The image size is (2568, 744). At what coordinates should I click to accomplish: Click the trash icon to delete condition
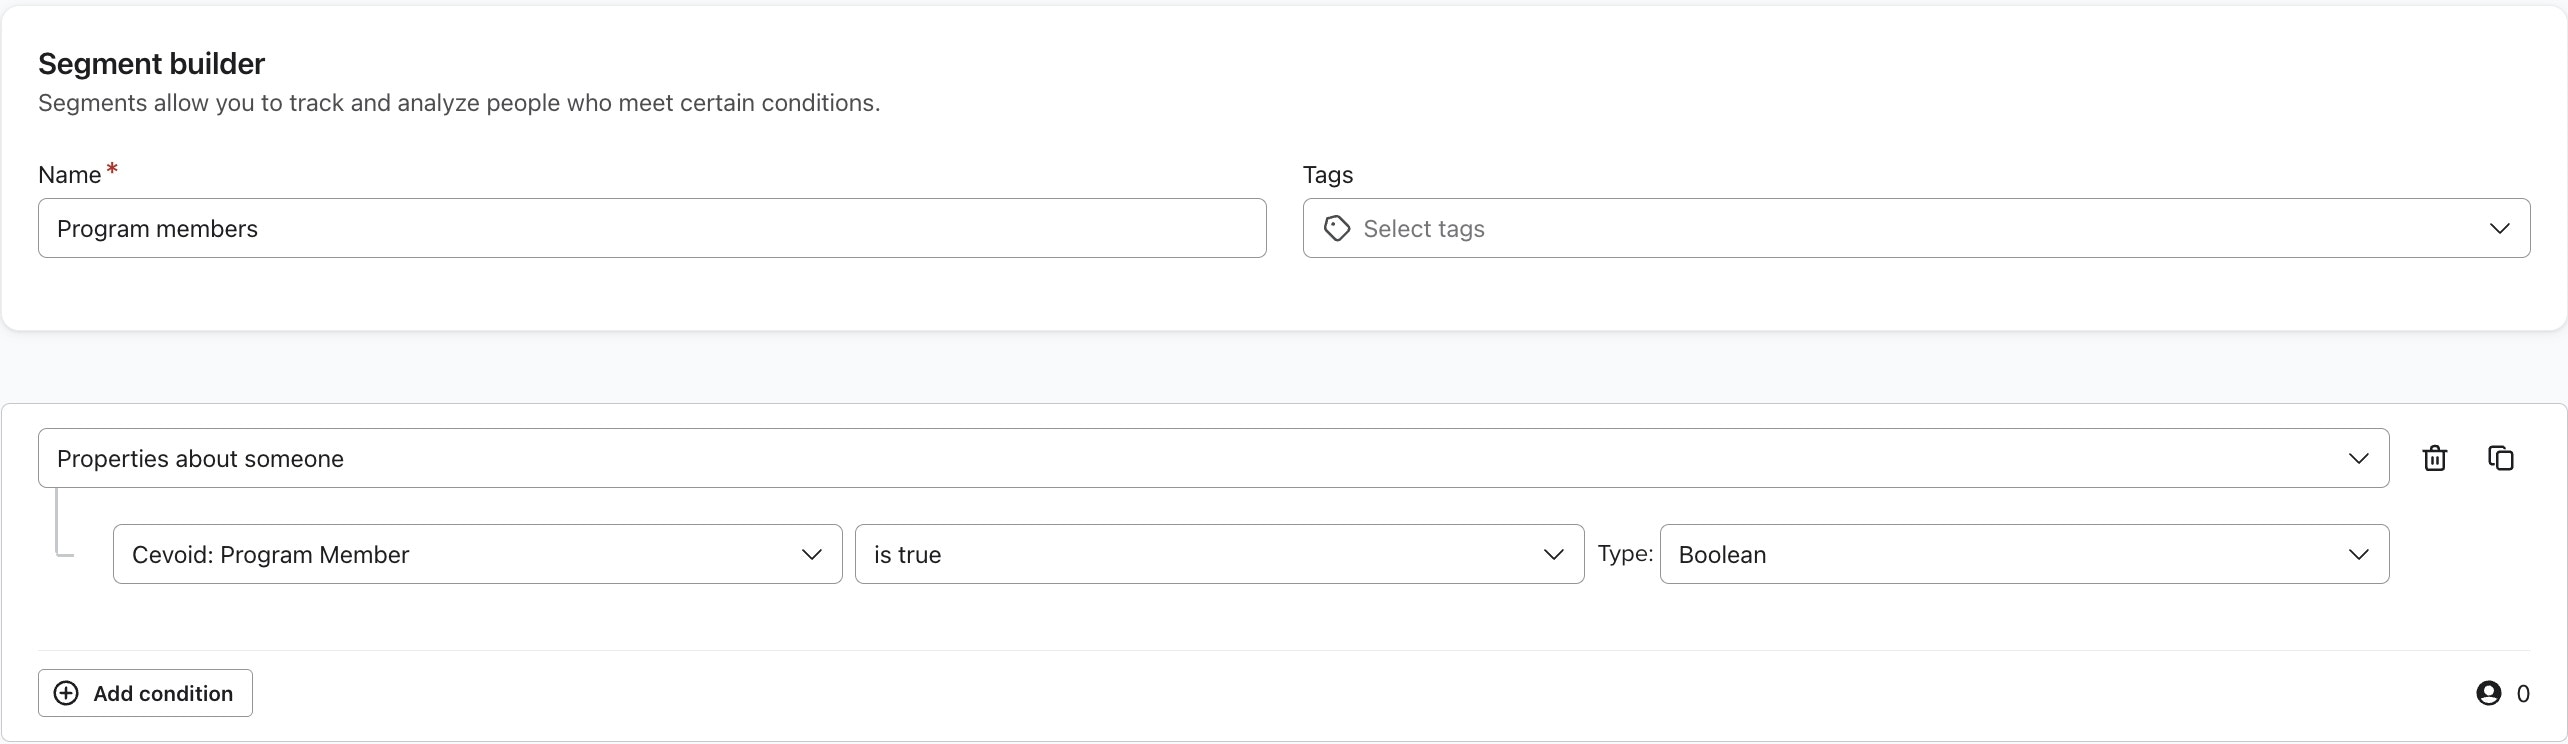pyautogui.click(x=2435, y=458)
